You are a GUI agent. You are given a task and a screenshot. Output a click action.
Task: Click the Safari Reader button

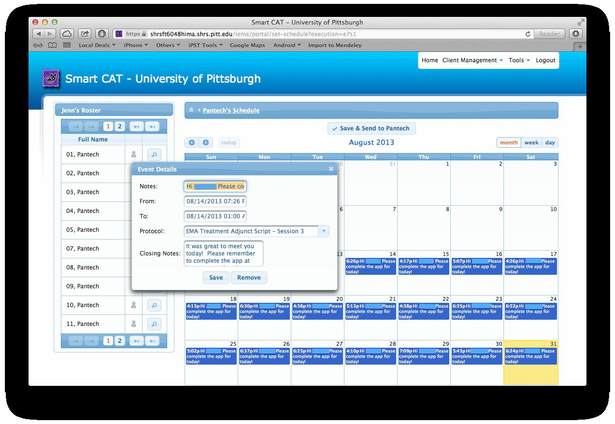click(549, 34)
